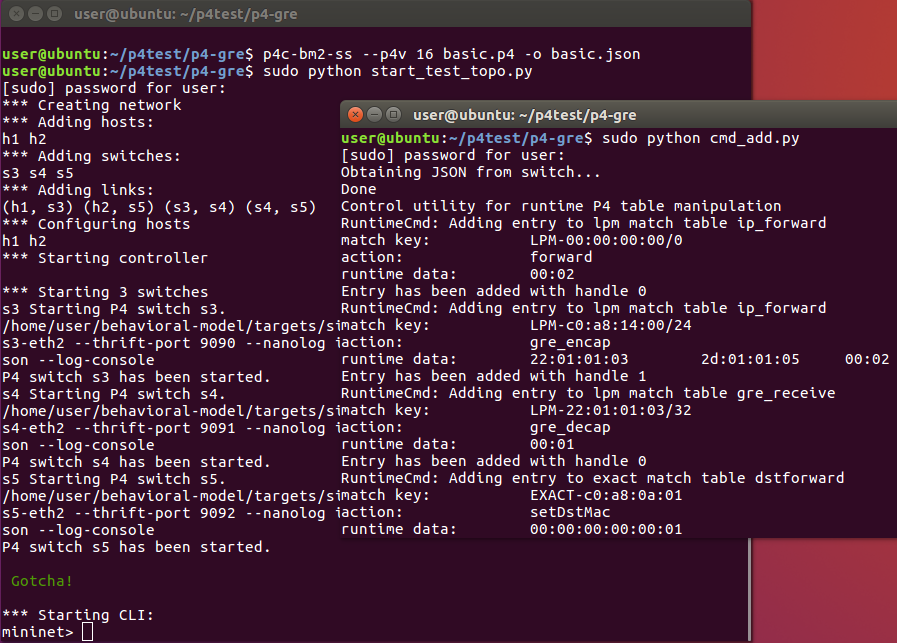
Task: Minimize the front terminal window
Action: click(374, 114)
